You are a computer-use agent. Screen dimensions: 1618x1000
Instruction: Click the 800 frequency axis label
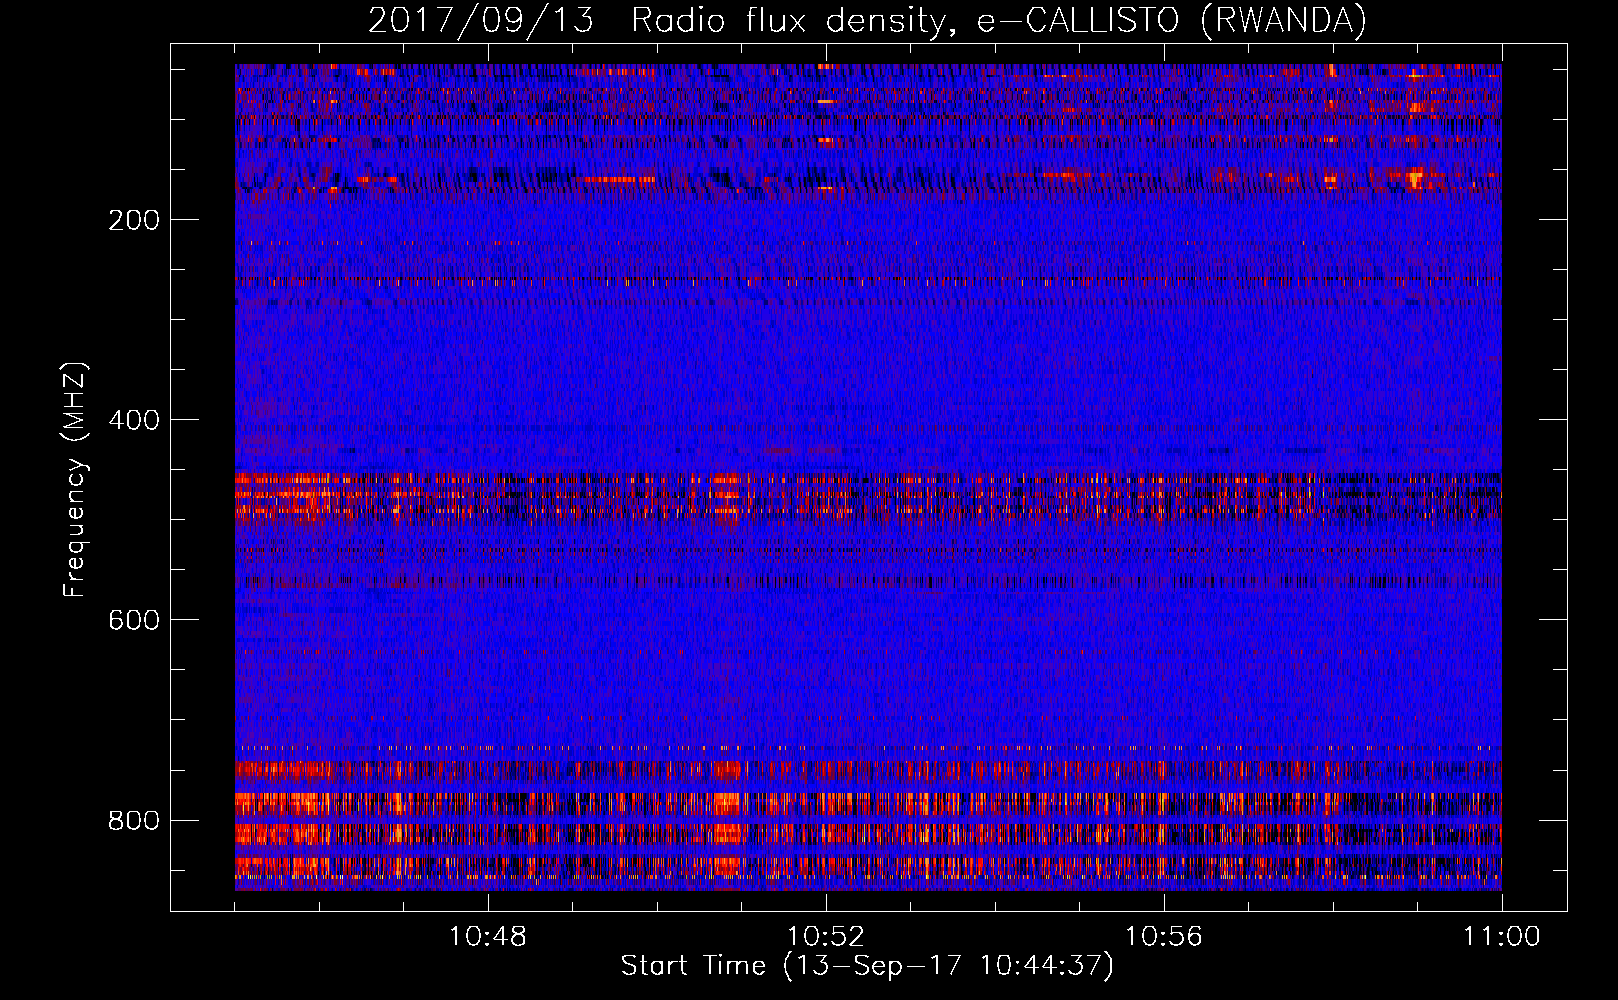133,820
